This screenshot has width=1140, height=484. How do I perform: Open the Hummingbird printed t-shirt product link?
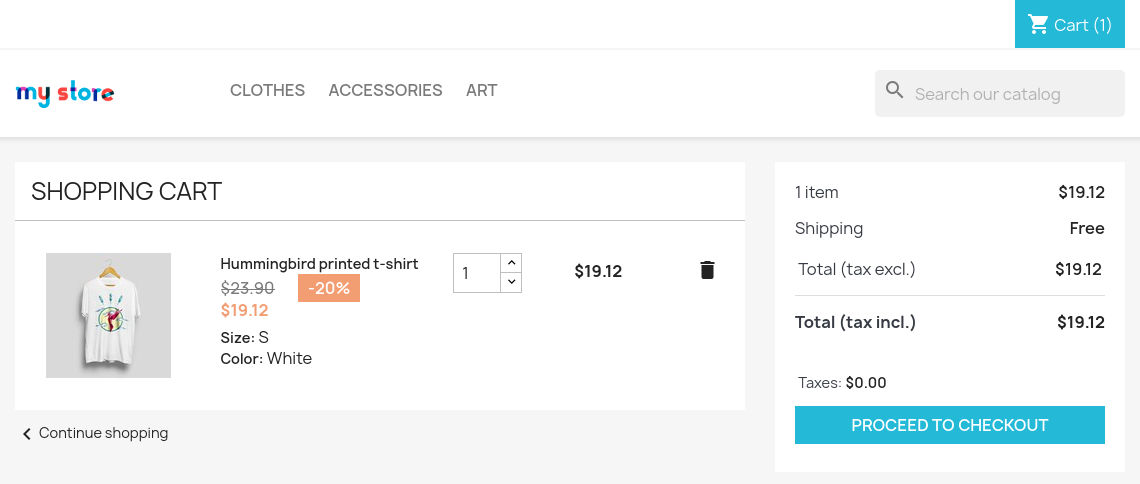(x=319, y=263)
